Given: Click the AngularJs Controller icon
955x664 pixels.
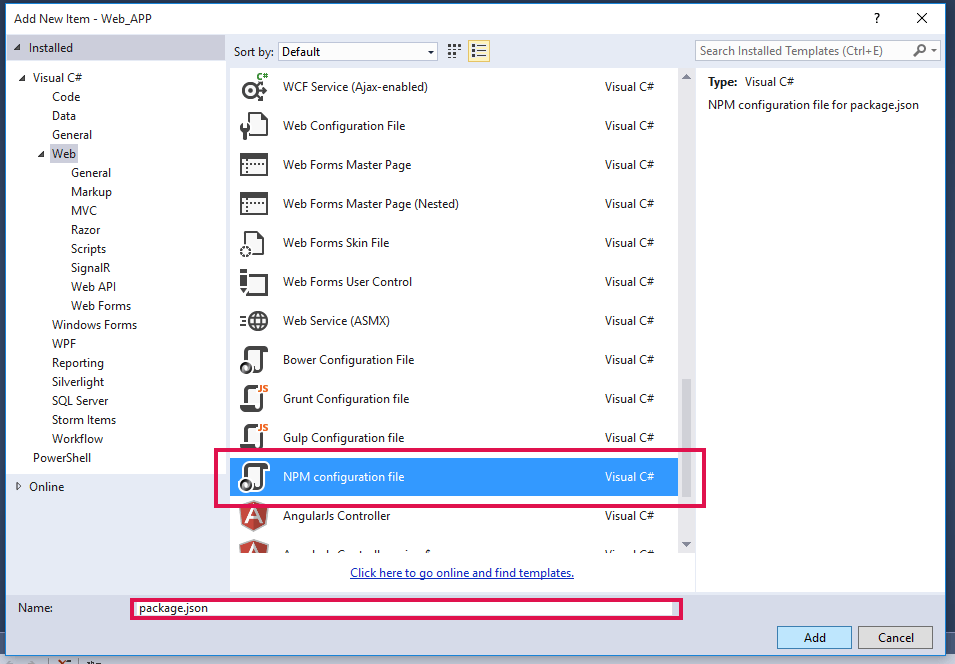Looking at the screenshot, I should tap(254, 517).
